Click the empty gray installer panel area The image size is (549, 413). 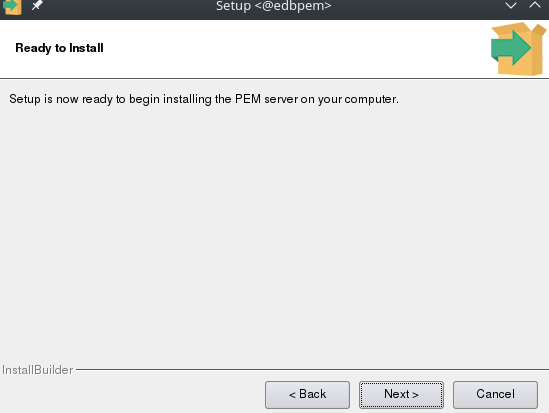tap(274, 231)
